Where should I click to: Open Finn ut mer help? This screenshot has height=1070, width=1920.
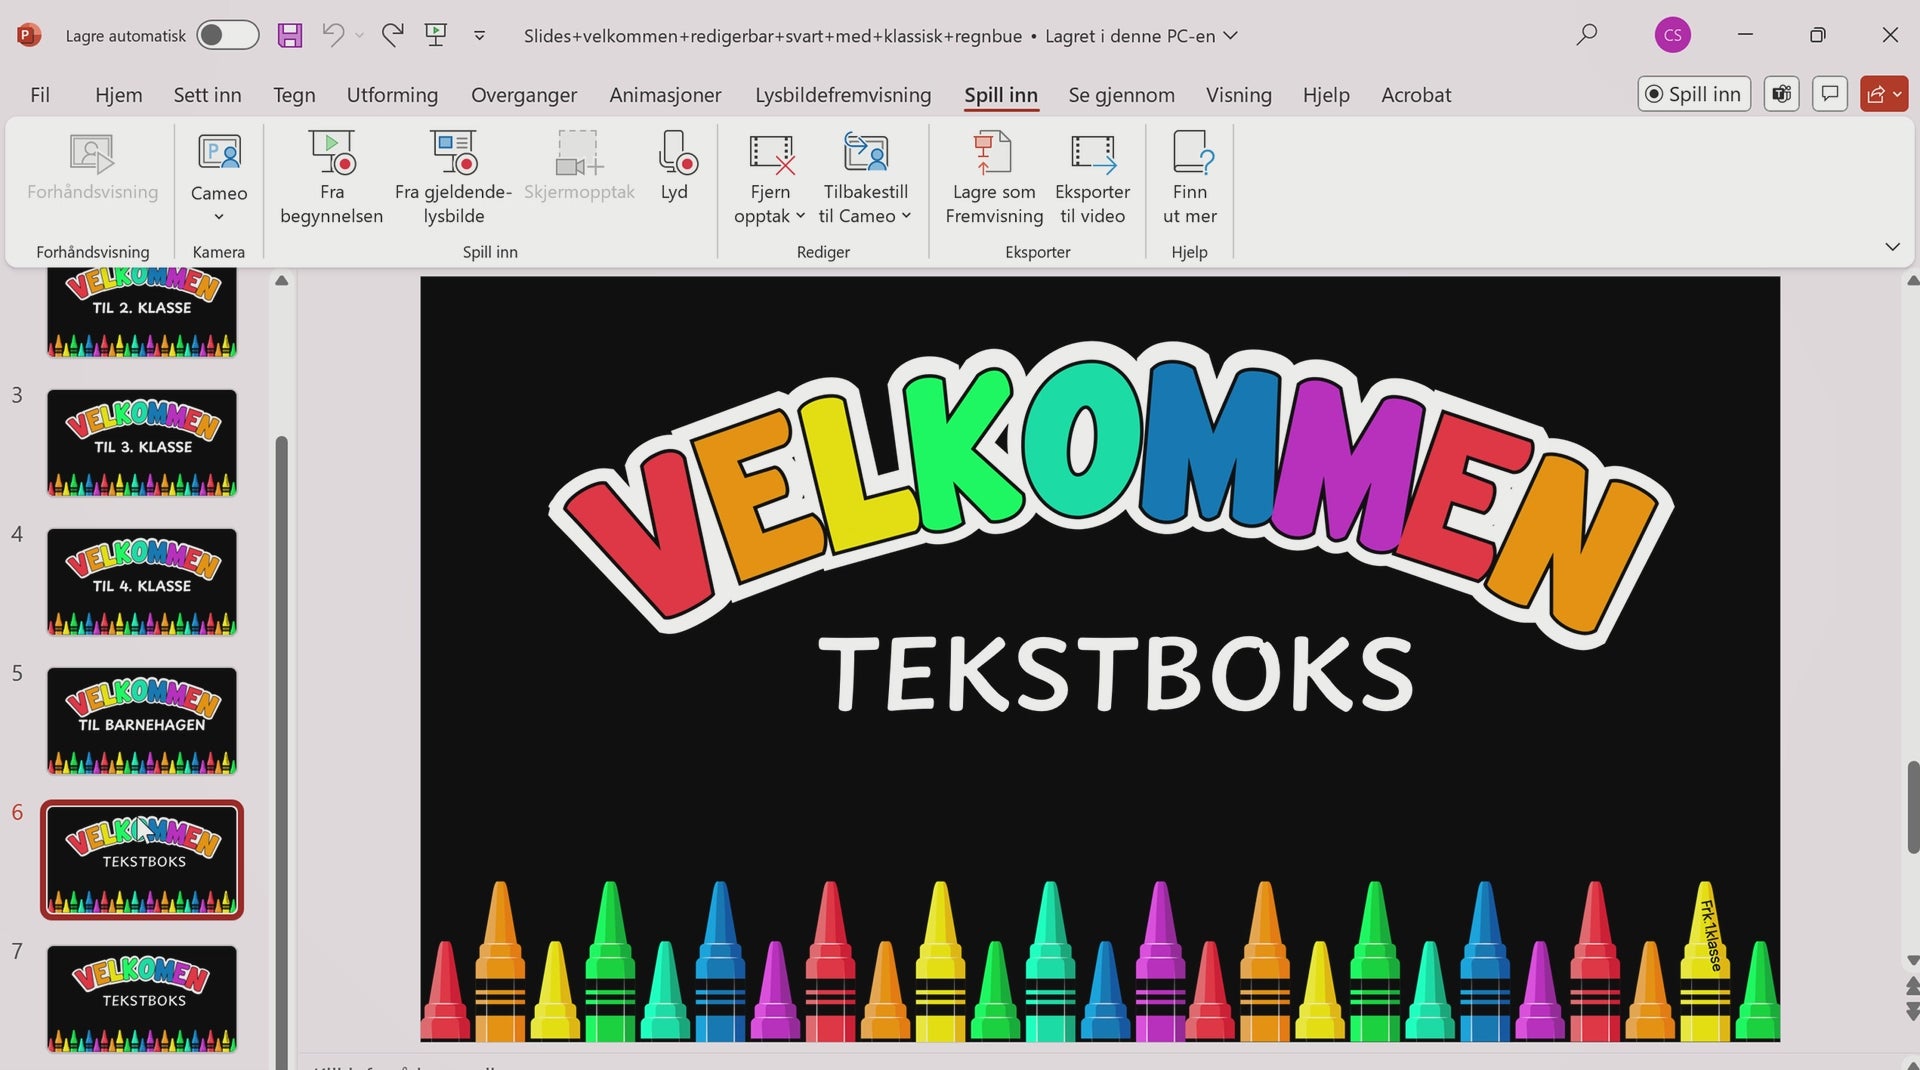1189,178
